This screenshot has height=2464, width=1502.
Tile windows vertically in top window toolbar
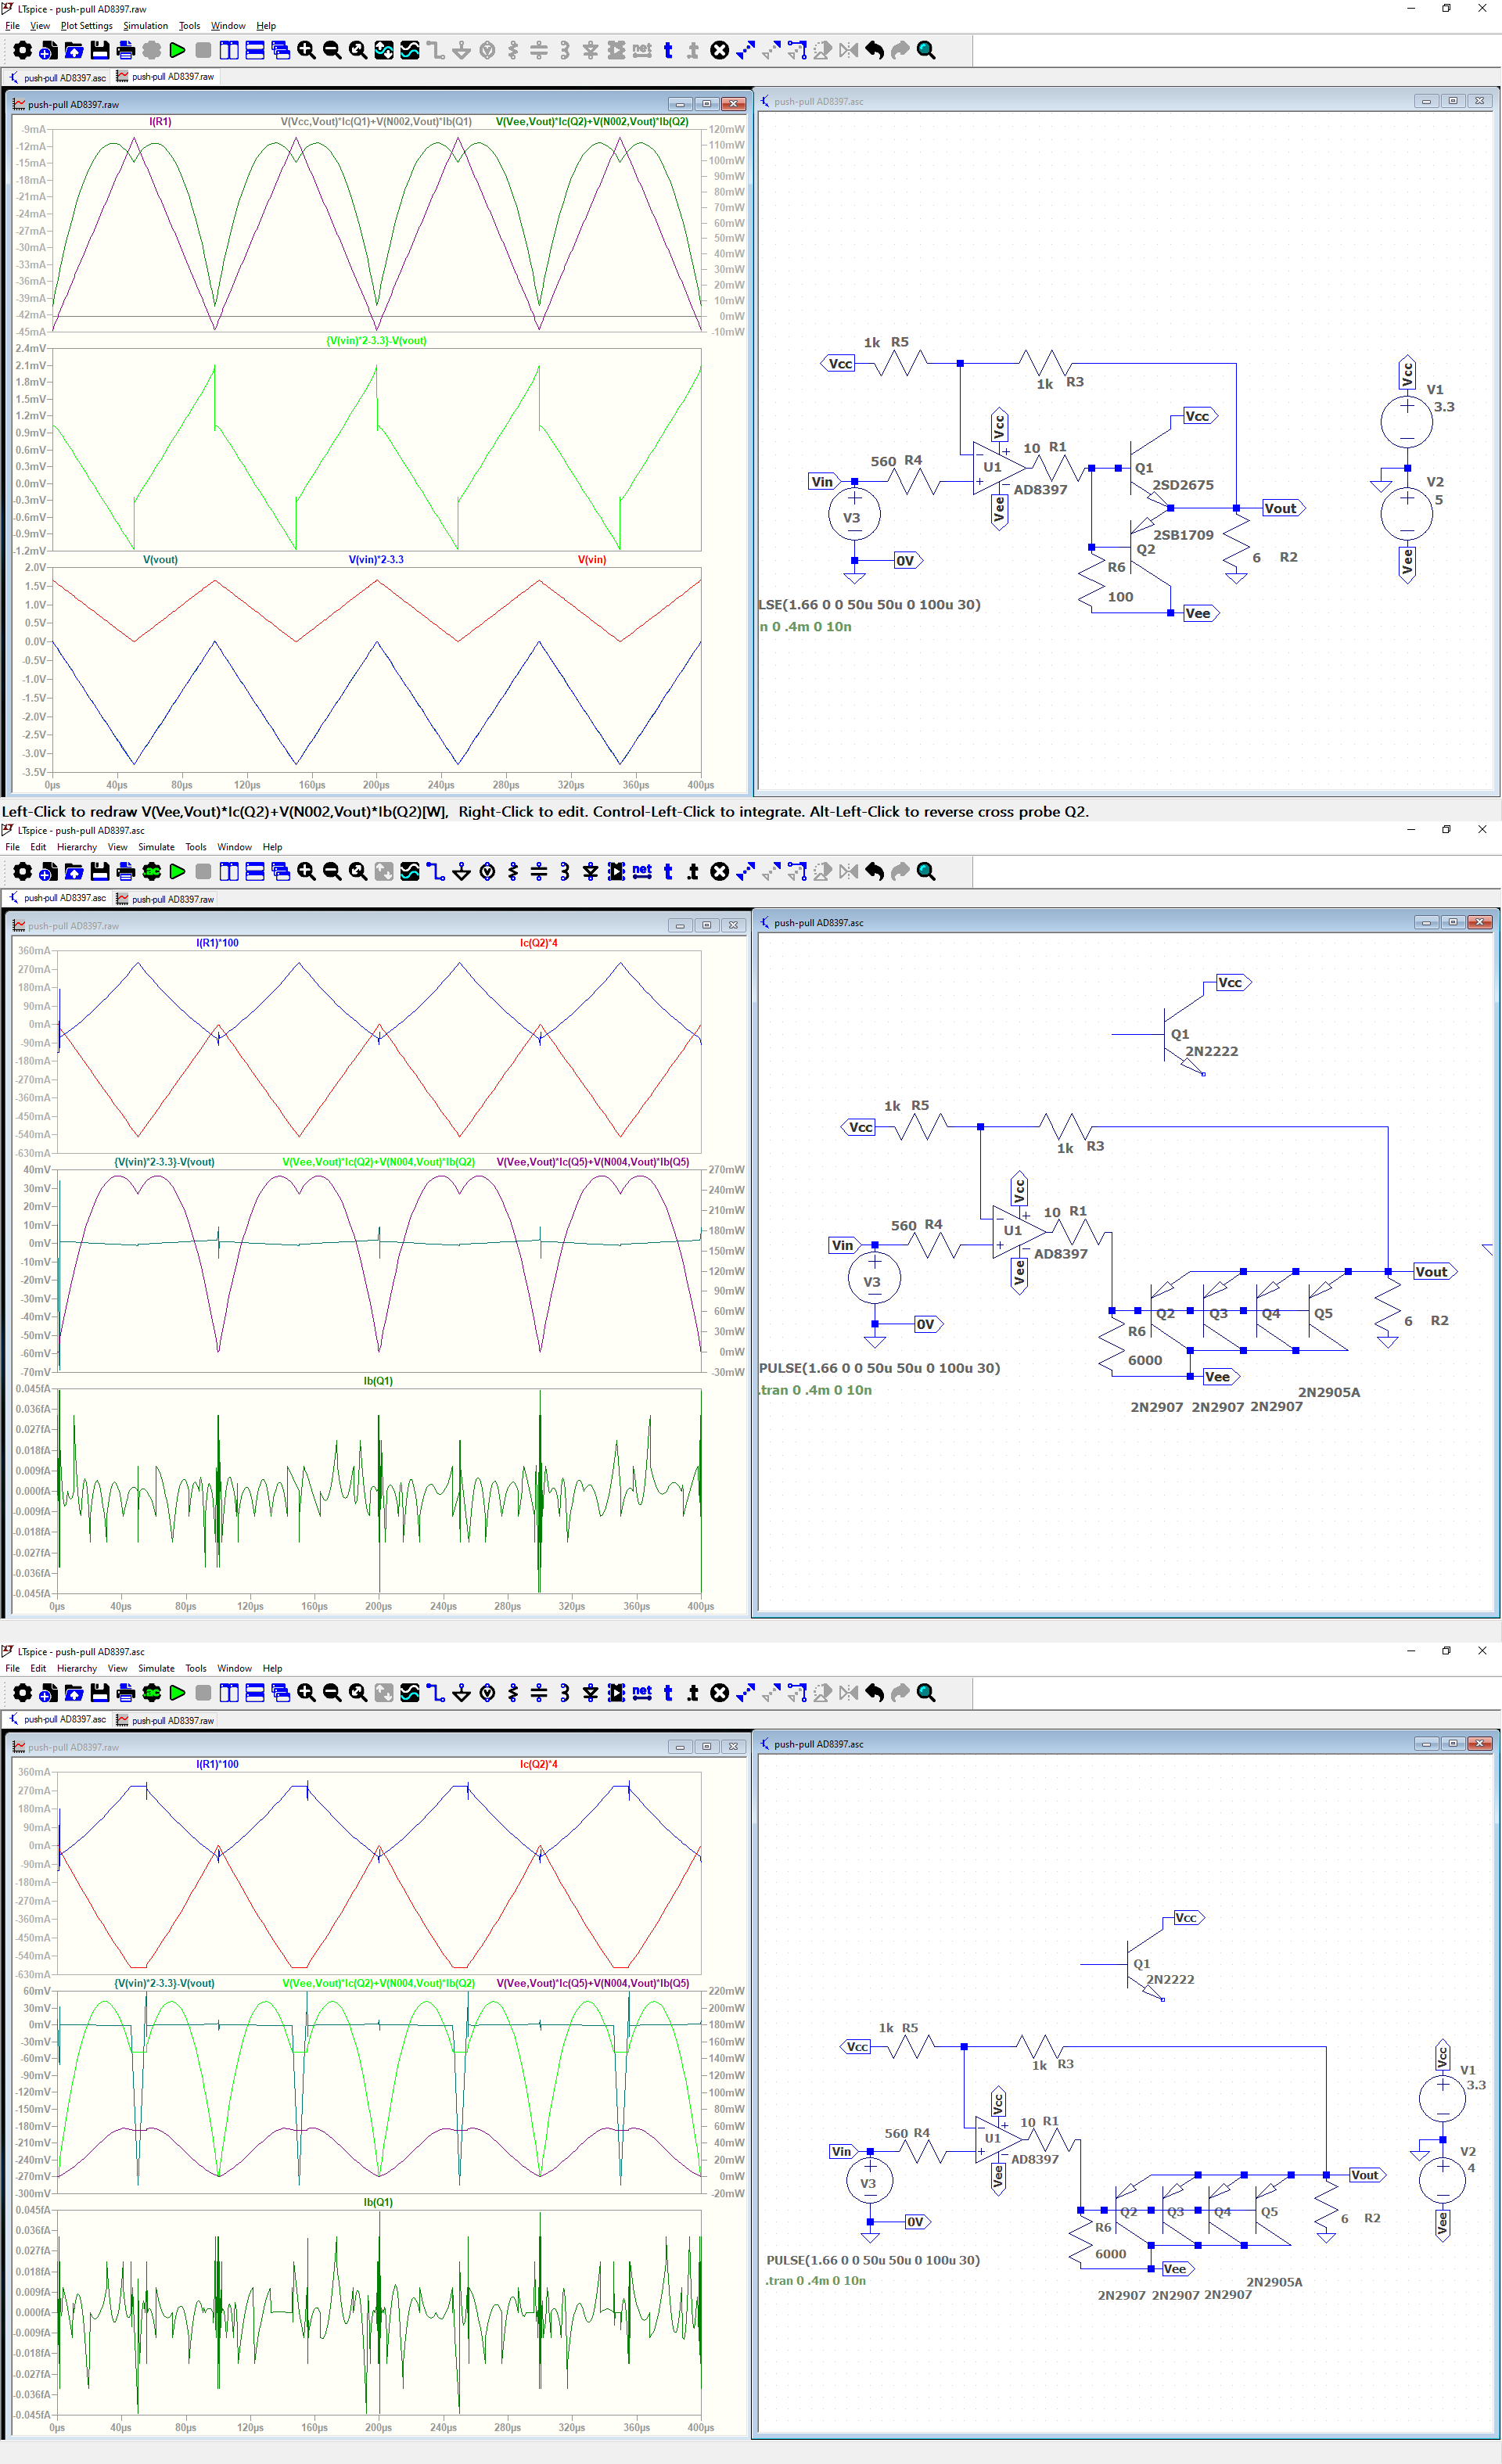[x=229, y=50]
